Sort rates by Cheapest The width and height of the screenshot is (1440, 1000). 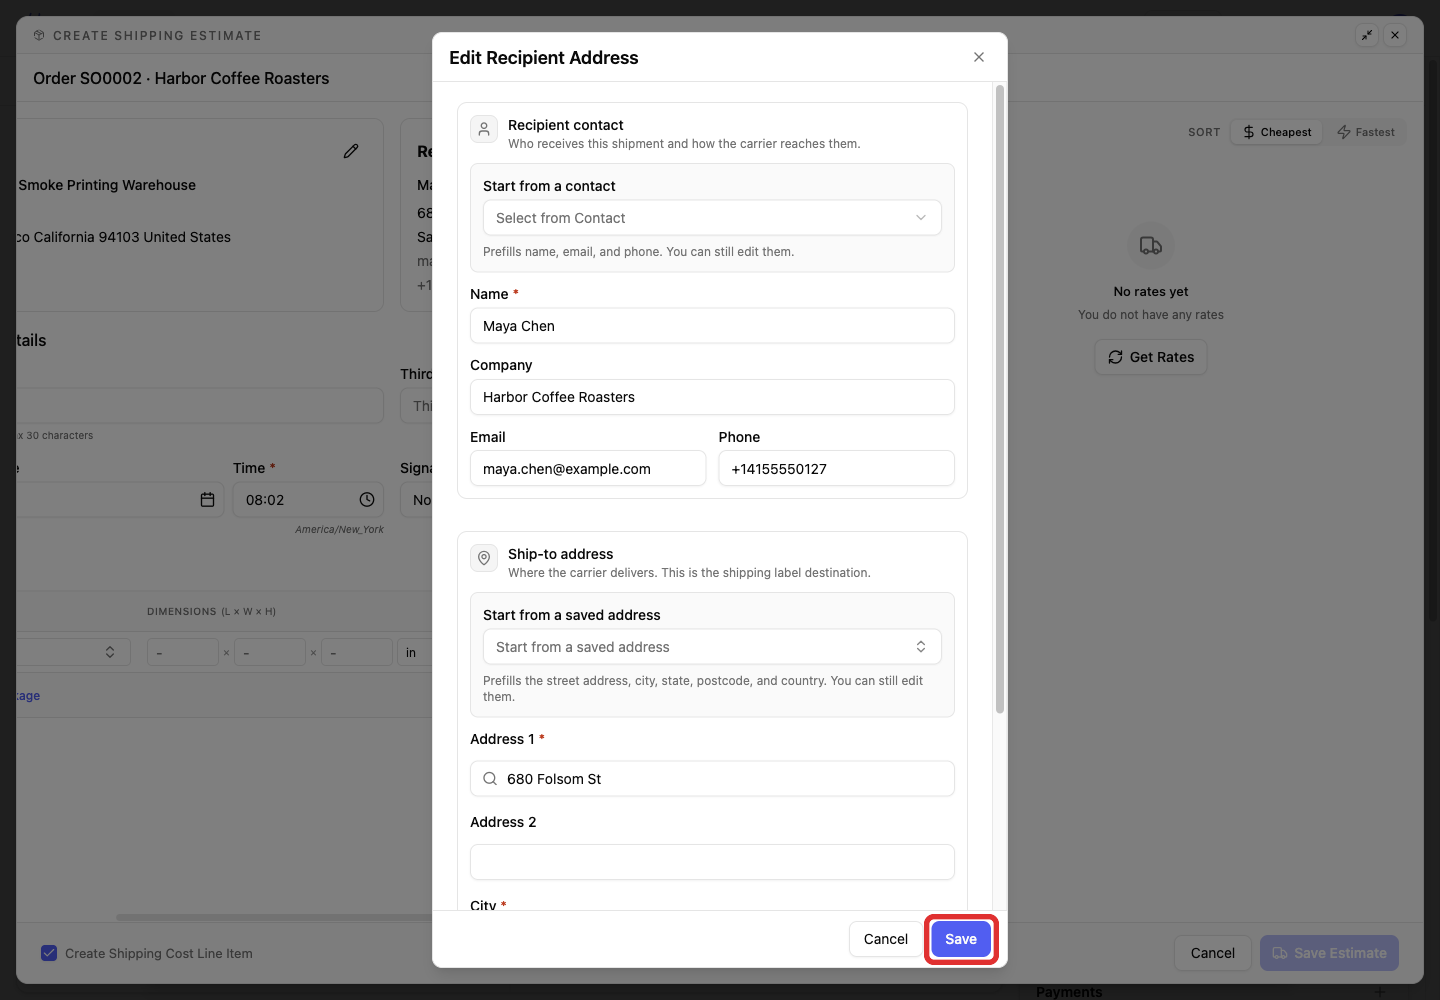(1277, 132)
